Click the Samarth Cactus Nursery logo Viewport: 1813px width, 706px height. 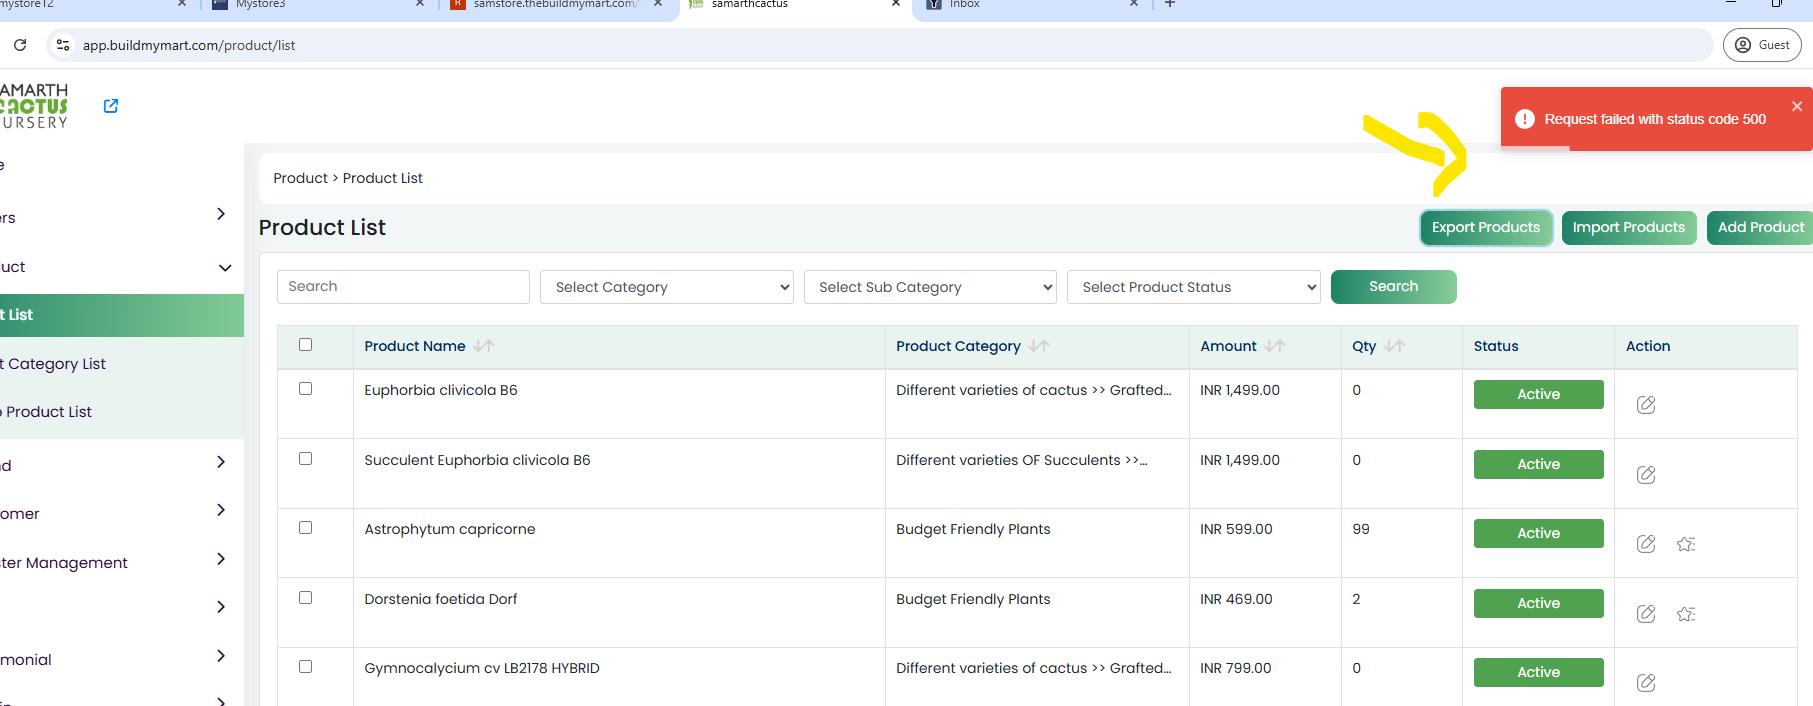click(x=34, y=106)
